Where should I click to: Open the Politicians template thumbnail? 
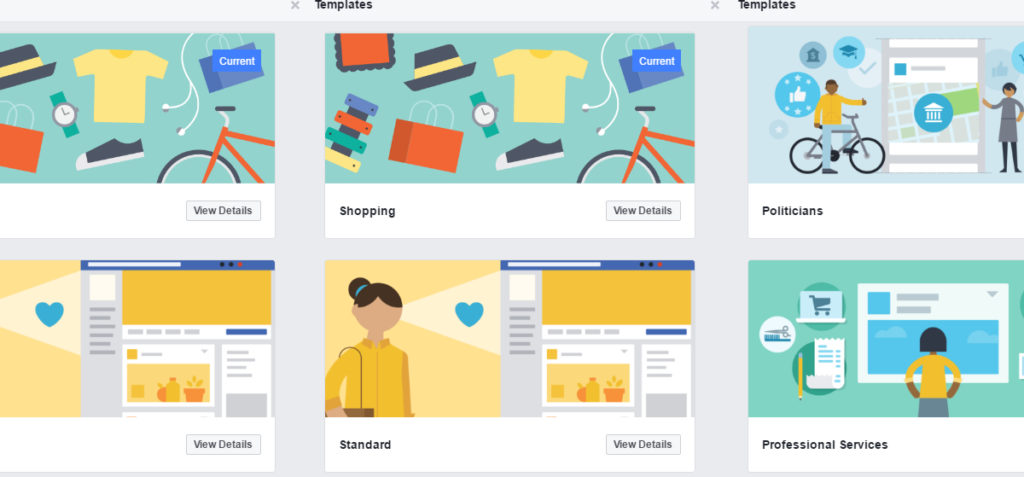click(x=886, y=105)
